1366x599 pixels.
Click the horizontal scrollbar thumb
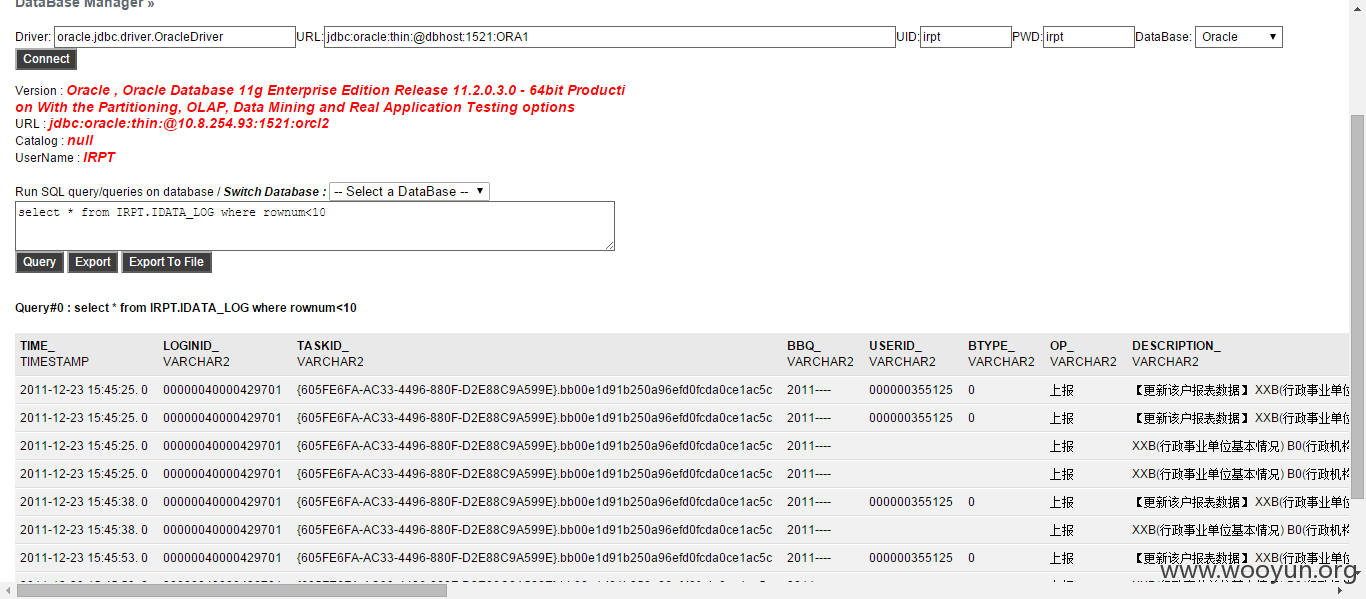pyautogui.click(x=232, y=591)
